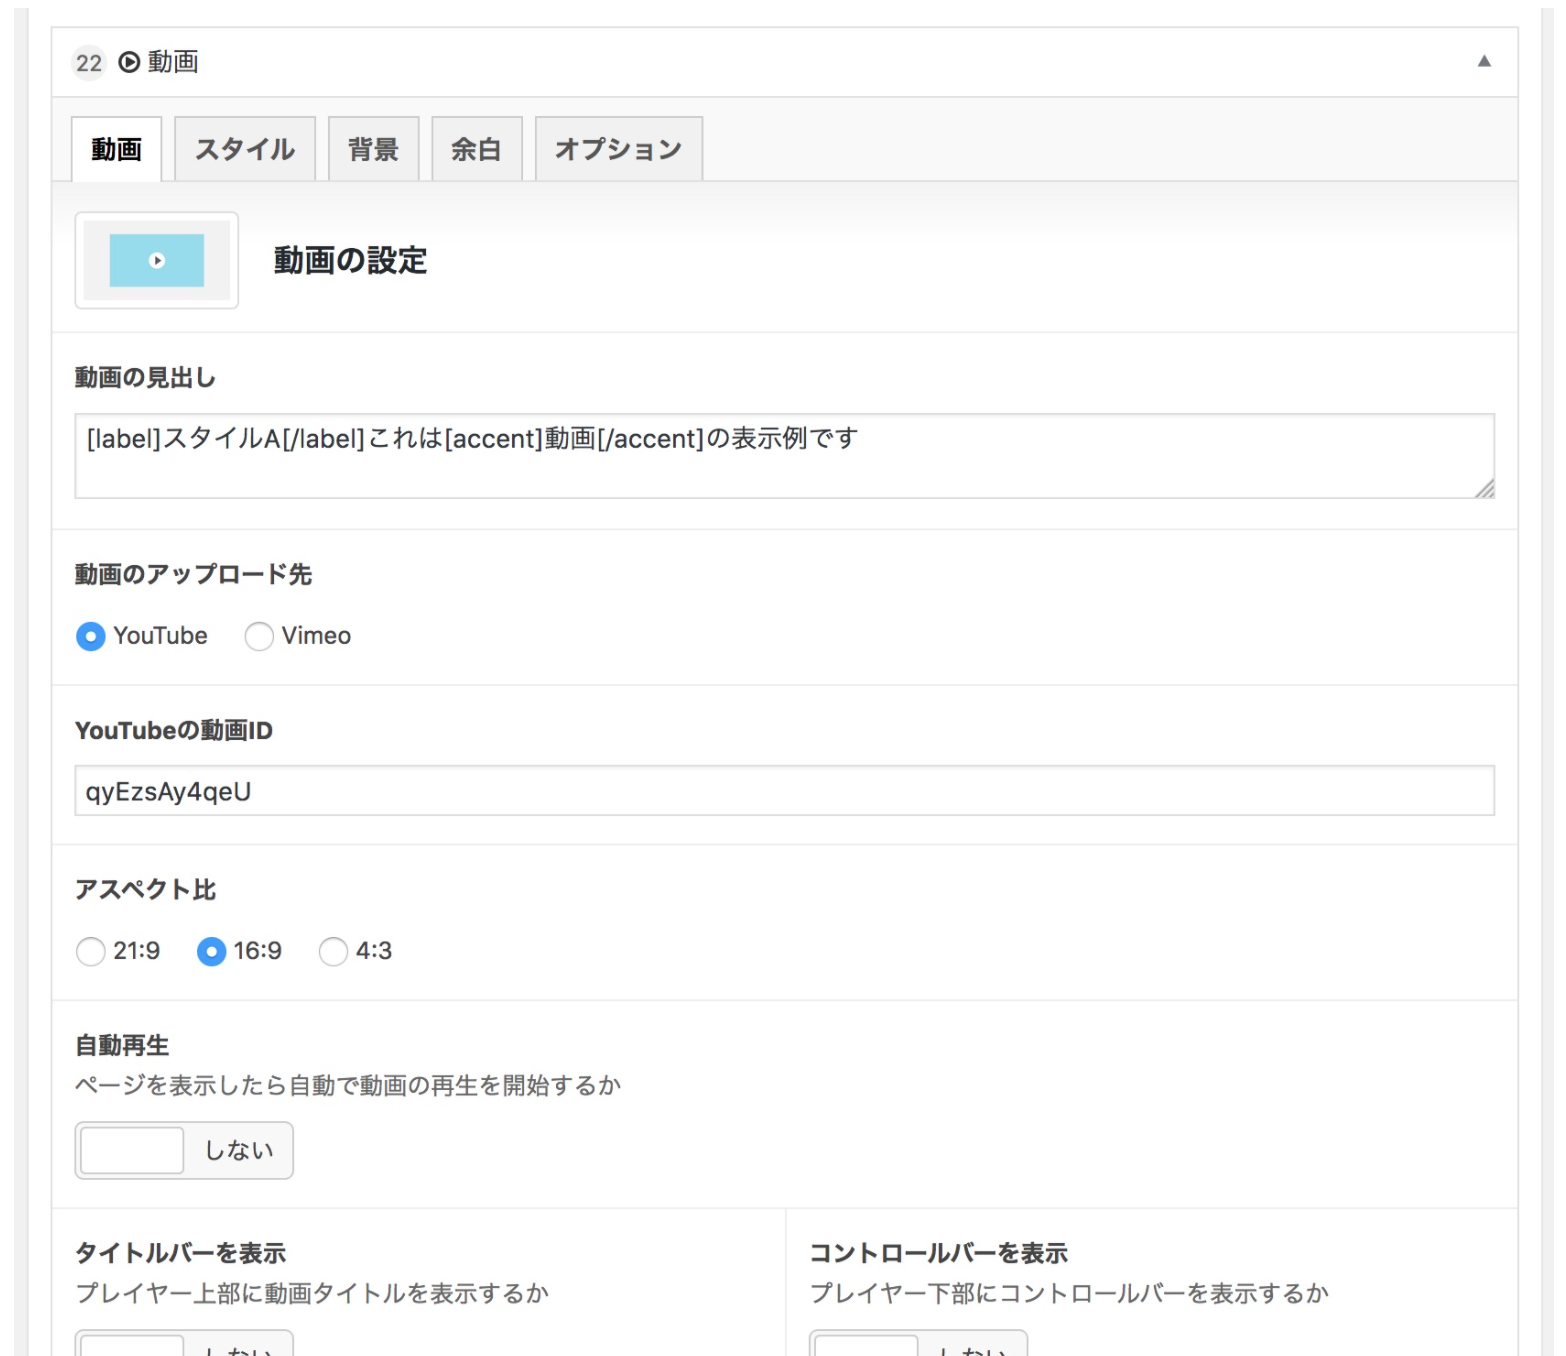Click the heading textarea resize handle

1485,488
